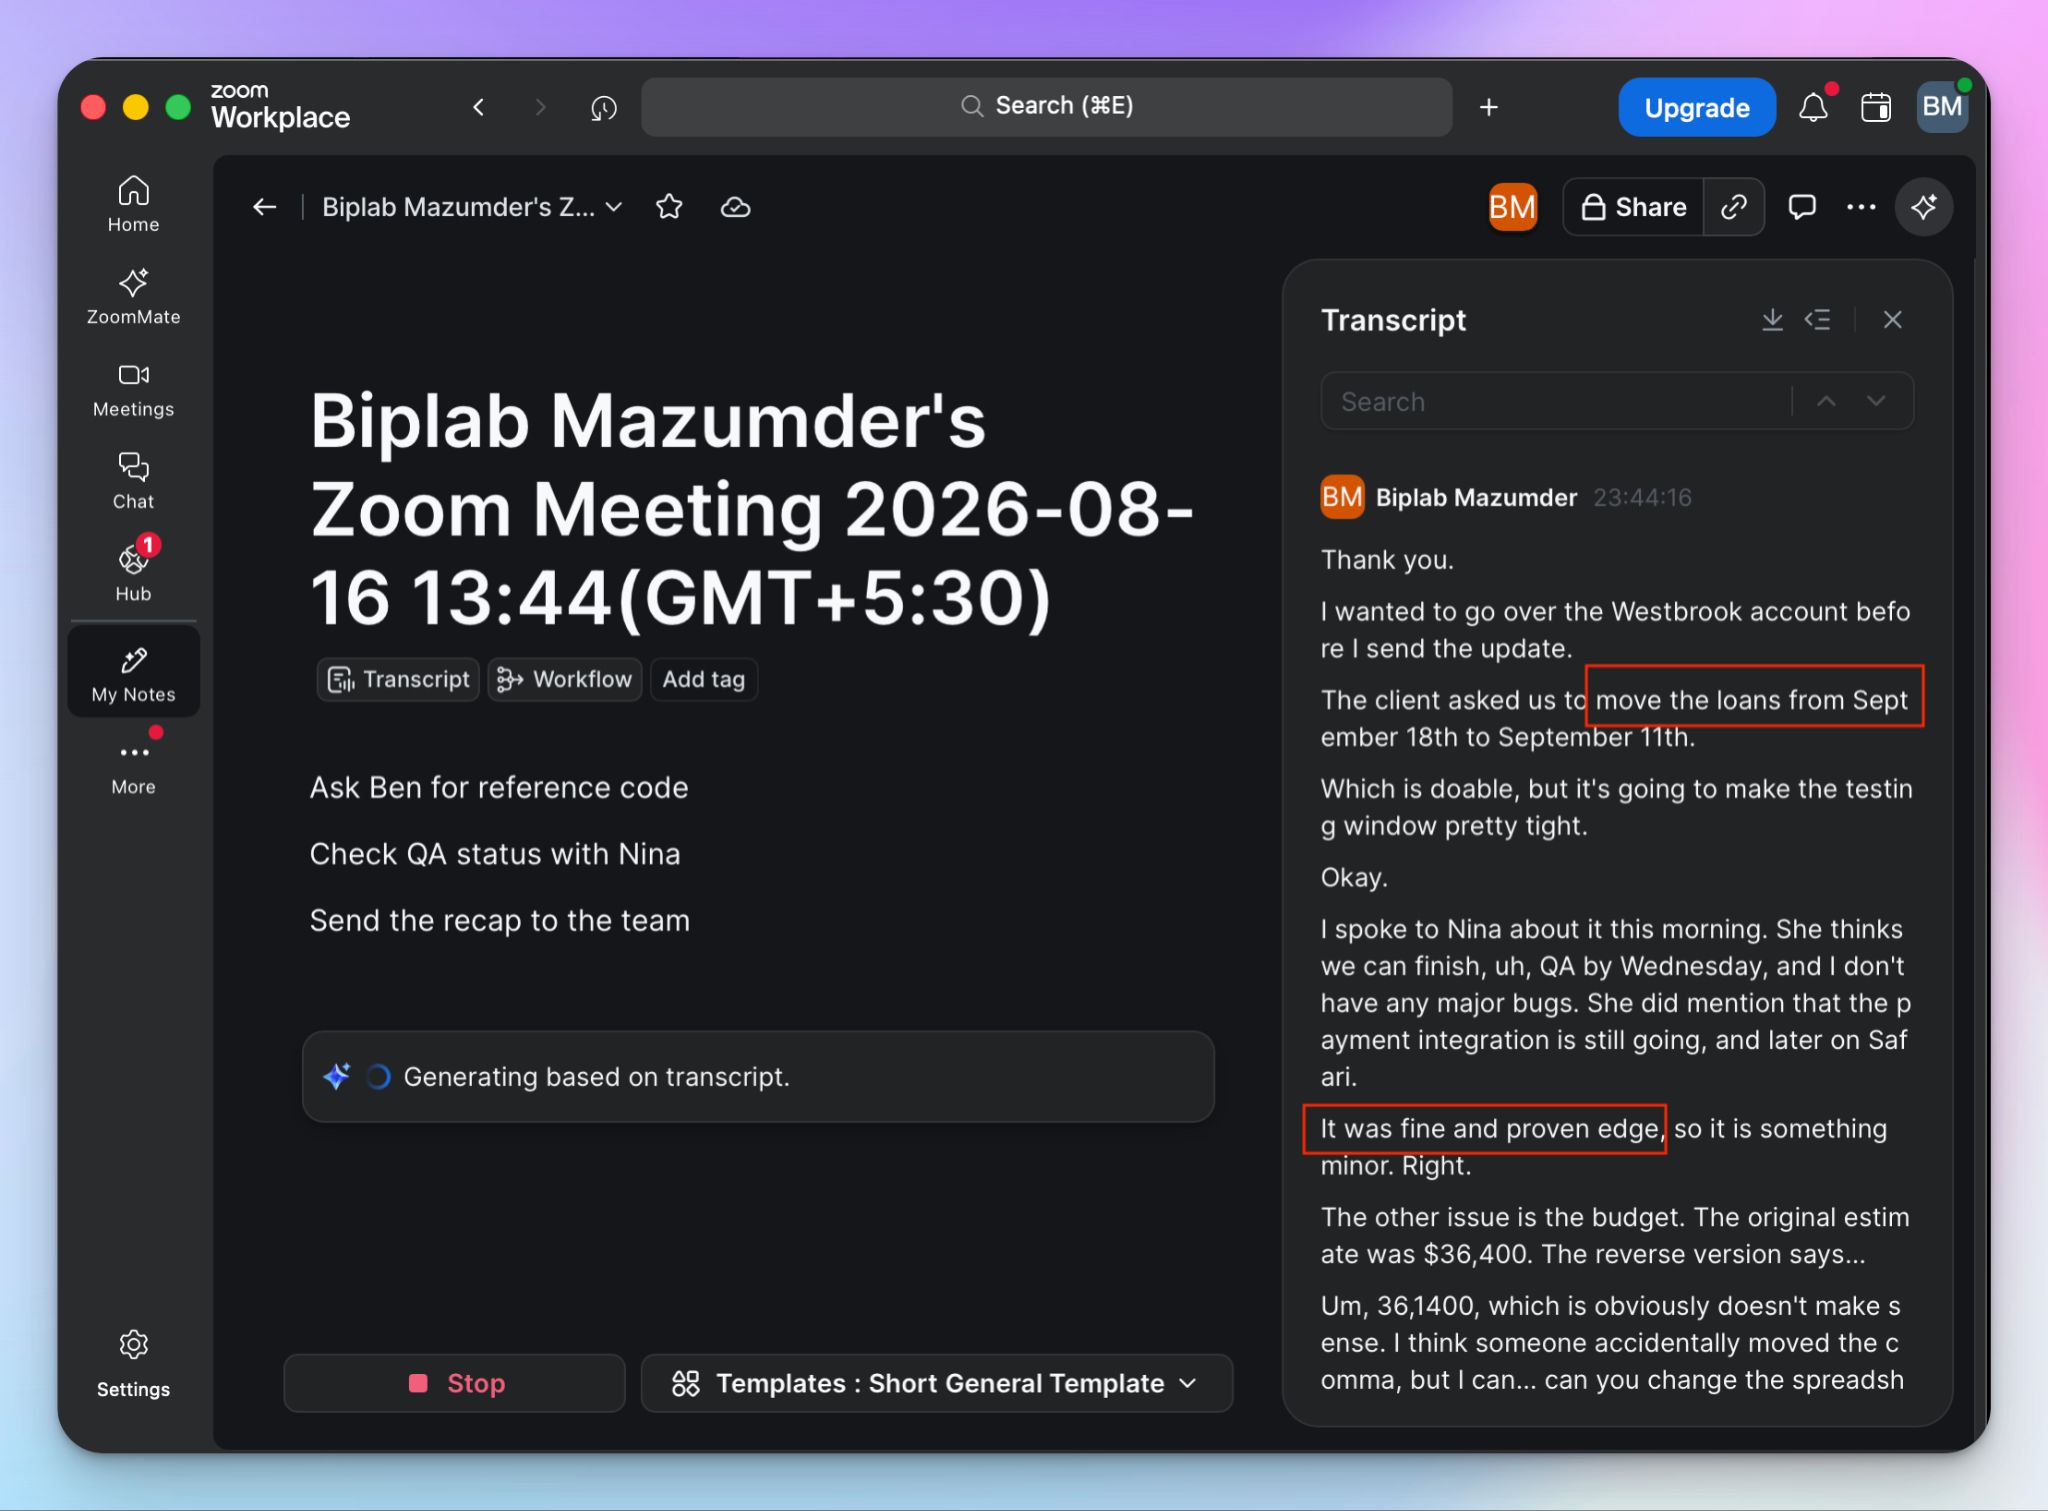This screenshot has height=1511, width=2048.
Task: Click the meeting title heading
Action: coord(752,509)
